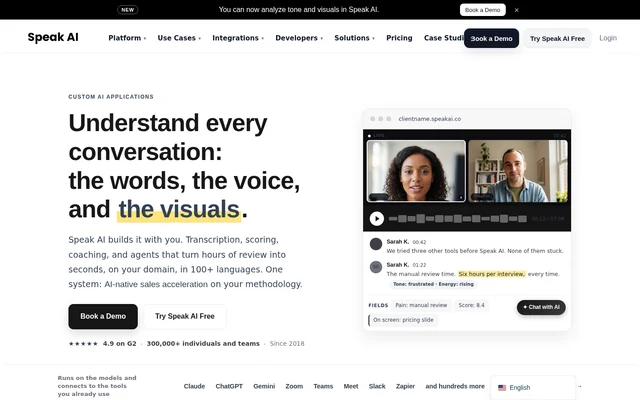Image resolution: width=640 pixels, height=400 pixels.
Task: Click the clientname.speakai.co address text
Action: [429, 119]
